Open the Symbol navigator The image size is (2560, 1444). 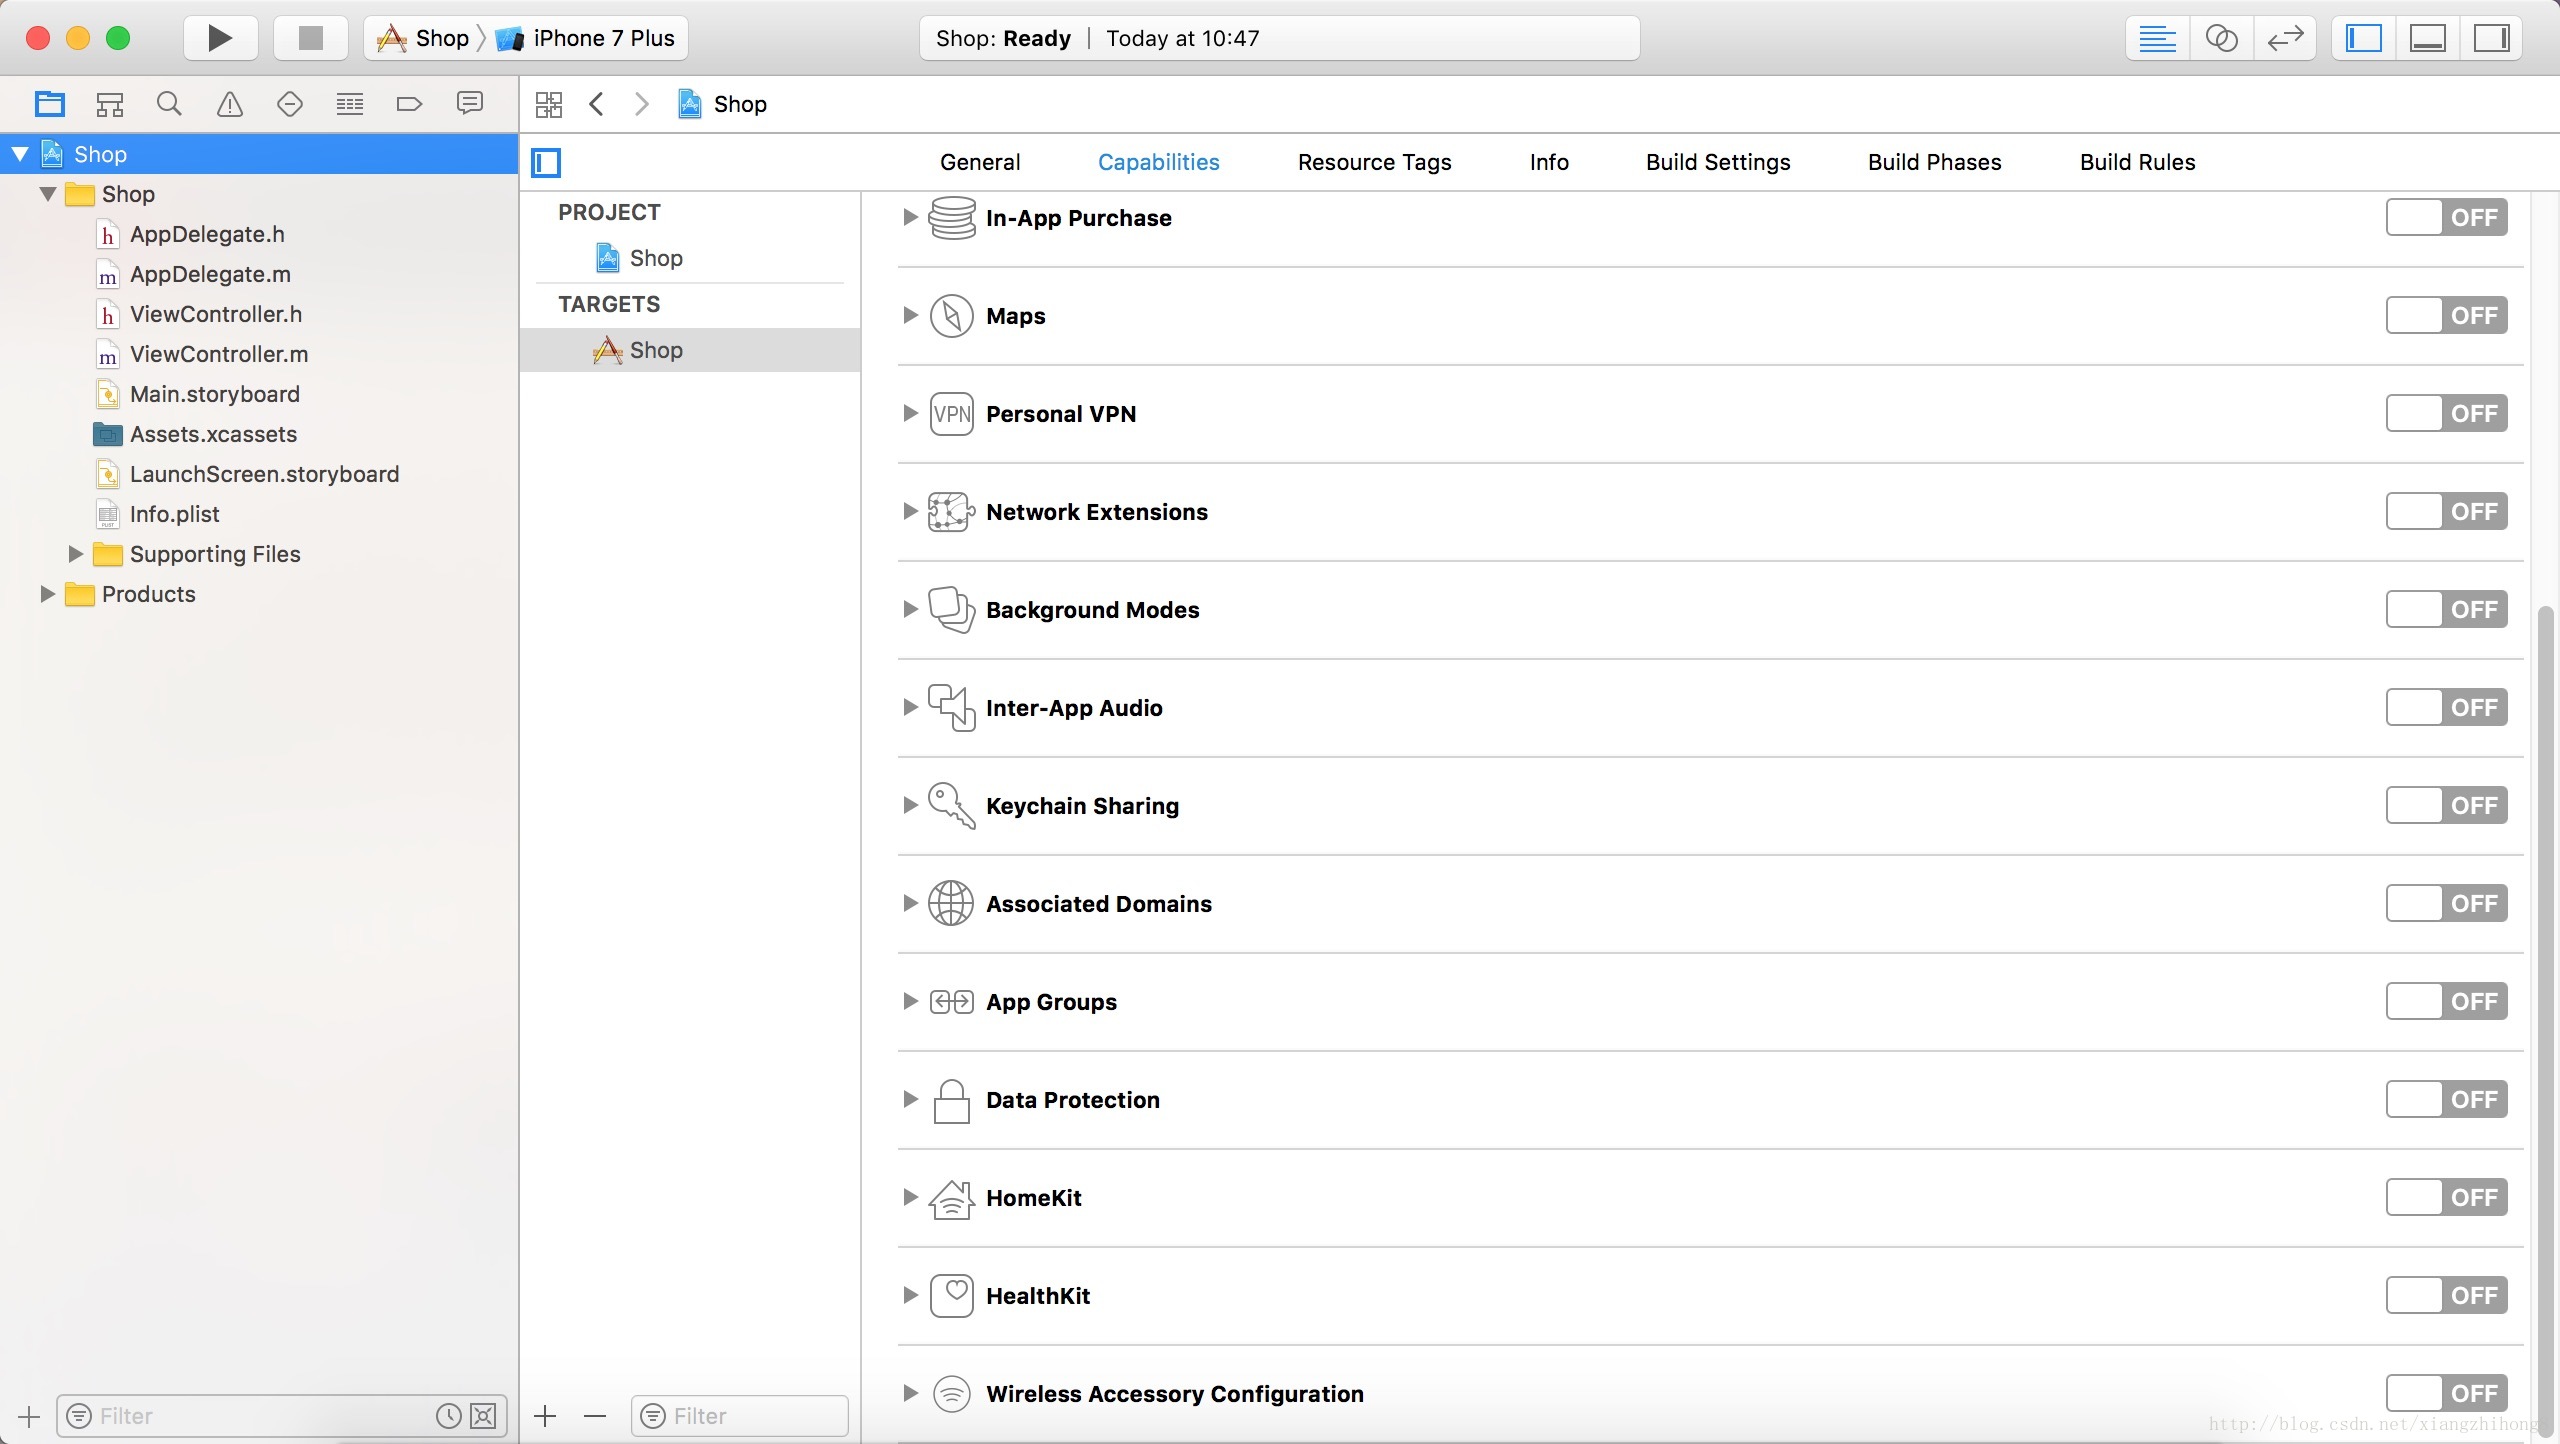pyautogui.click(x=109, y=104)
